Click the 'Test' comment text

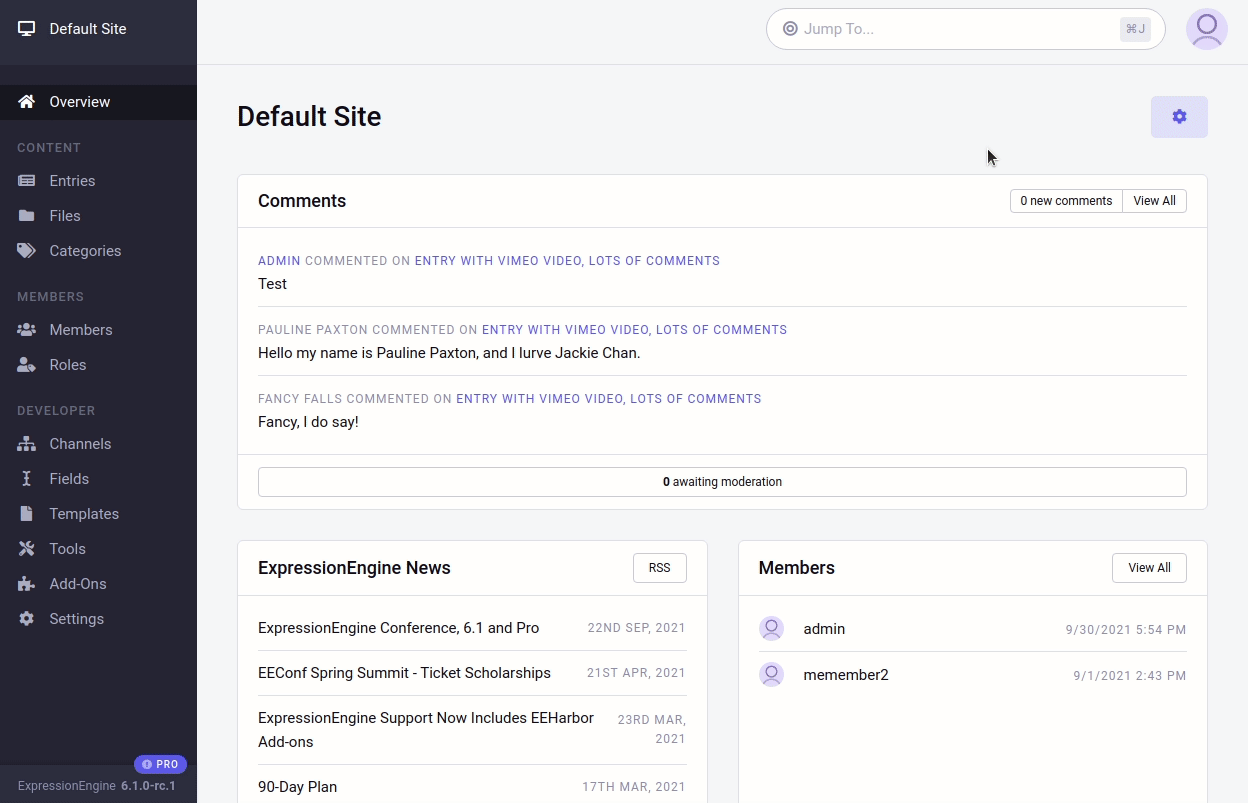click(x=272, y=284)
